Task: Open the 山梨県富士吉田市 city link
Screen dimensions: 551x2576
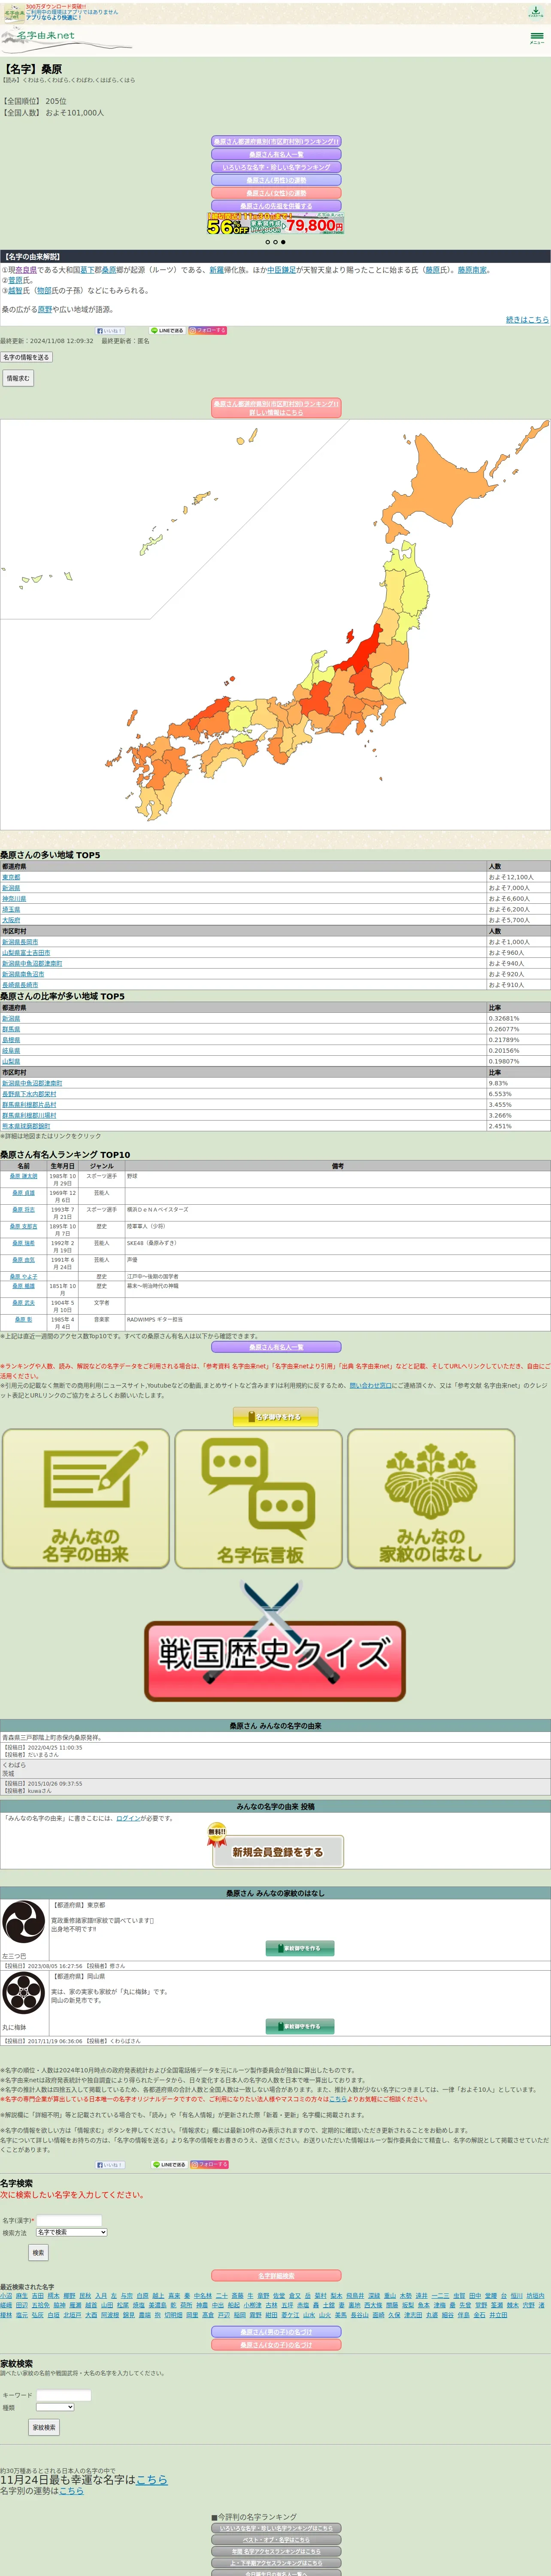Action: pos(26,953)
